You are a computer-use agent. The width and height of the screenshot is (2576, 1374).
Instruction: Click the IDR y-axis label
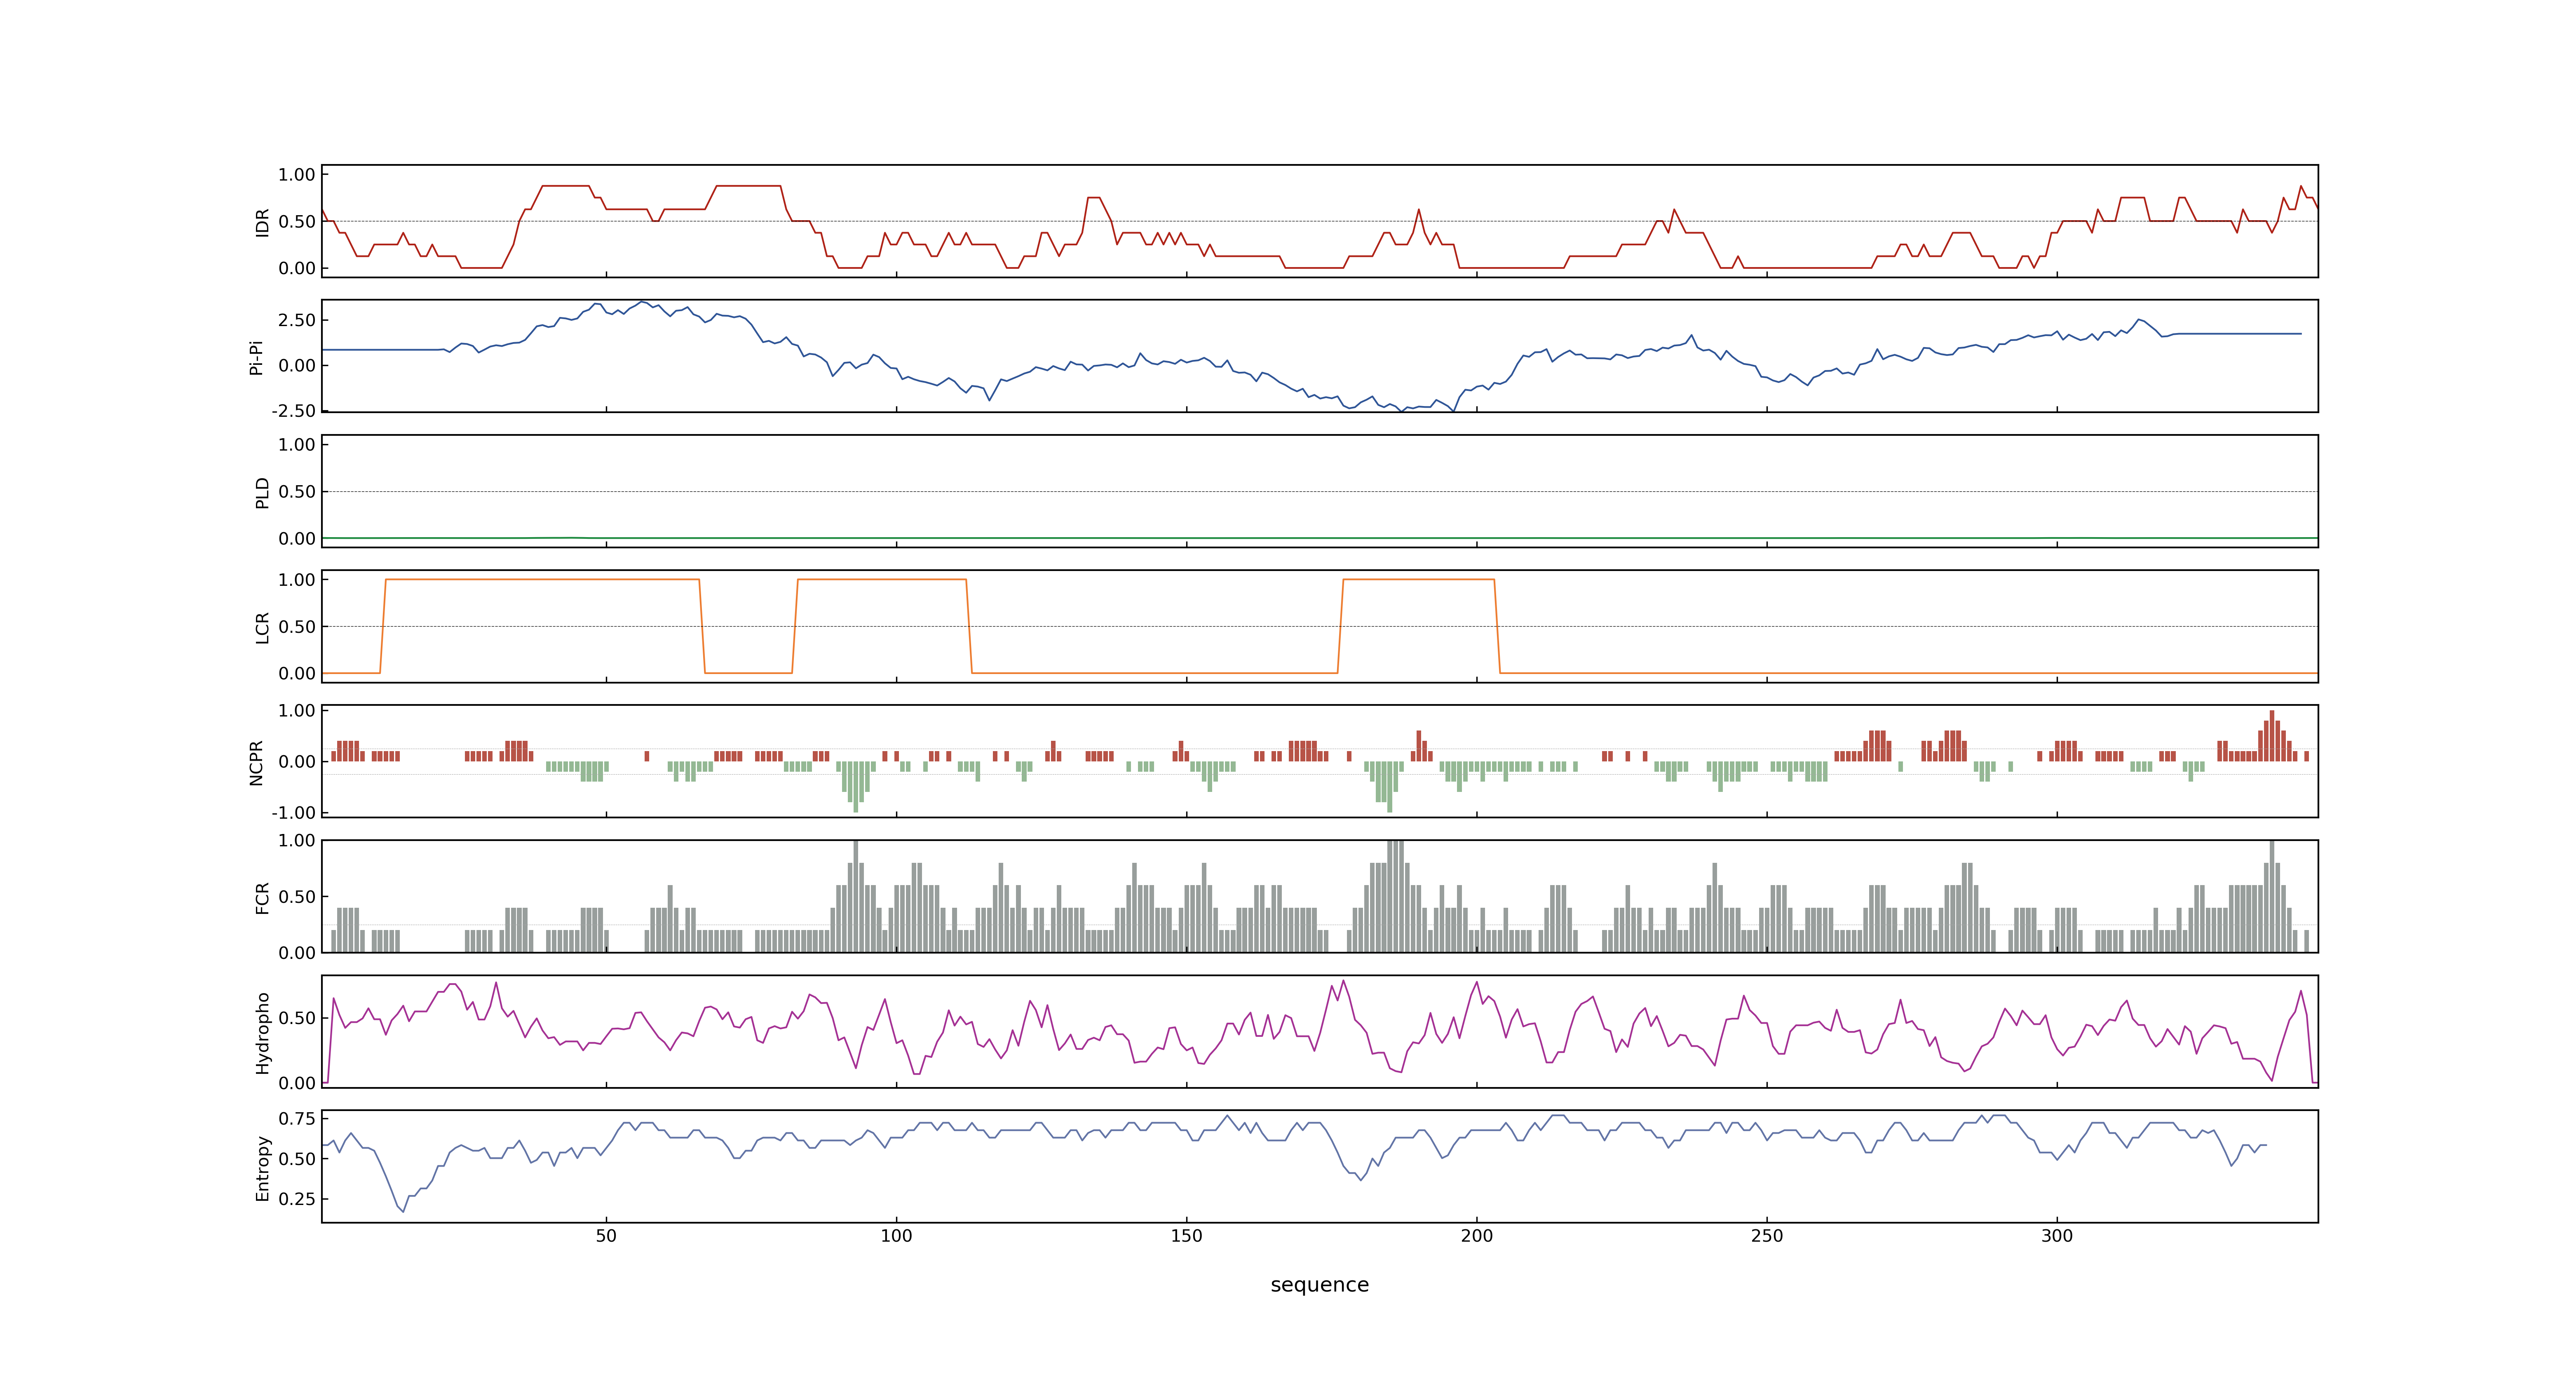[x=262, y=222]
